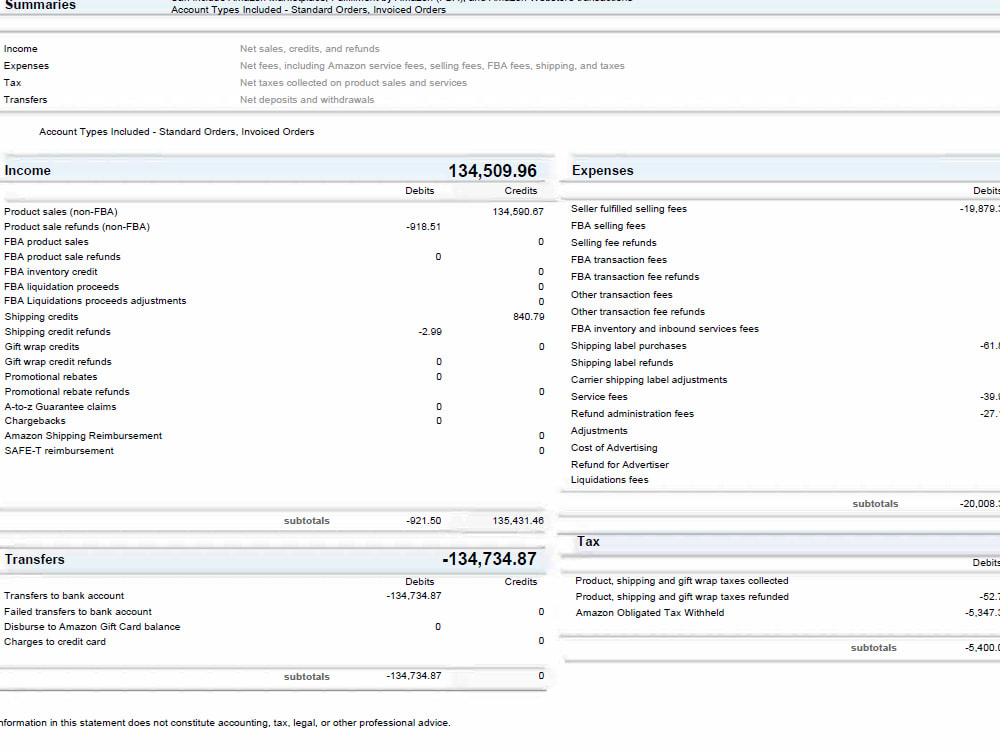The height and width of the screenshot is (750, 1000).
Task: Select the Income section heading
Action: click(x=27, y=171)
